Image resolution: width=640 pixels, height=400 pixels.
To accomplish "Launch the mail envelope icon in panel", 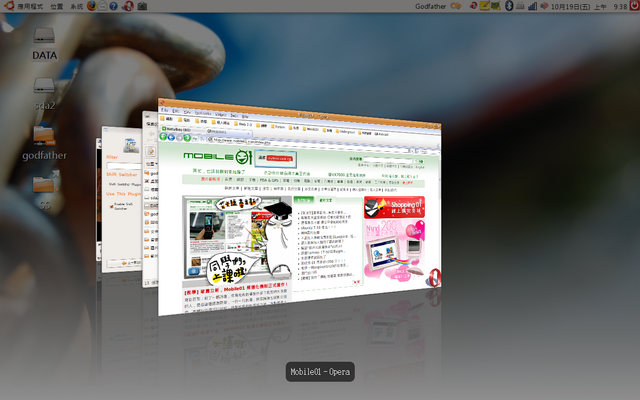I will coord(102,6).
